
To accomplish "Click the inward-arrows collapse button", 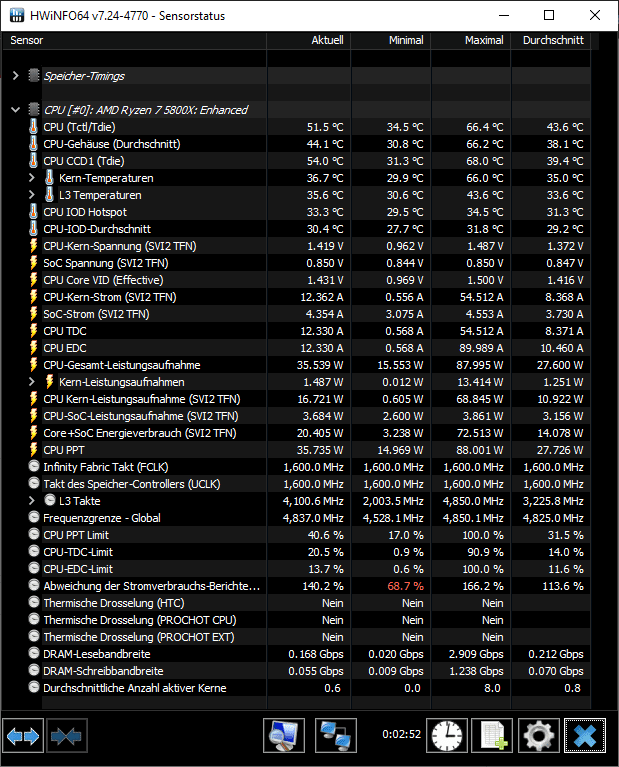I will tap(67, 735).
